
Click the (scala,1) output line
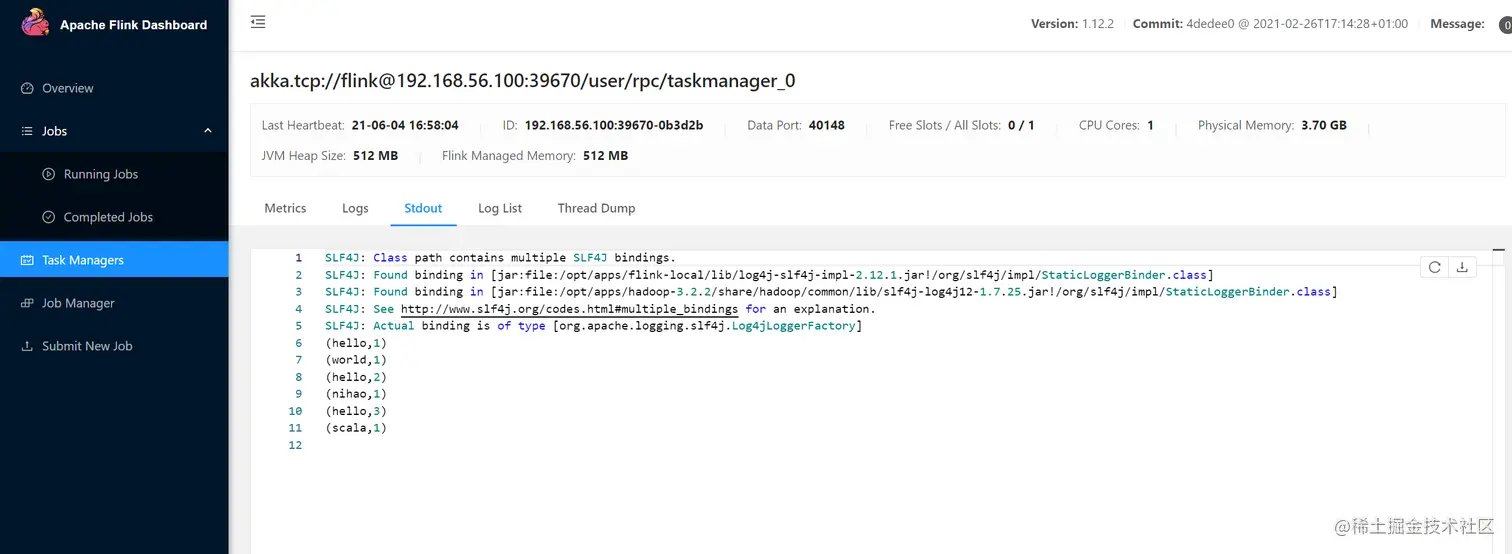tap(355, 428)
